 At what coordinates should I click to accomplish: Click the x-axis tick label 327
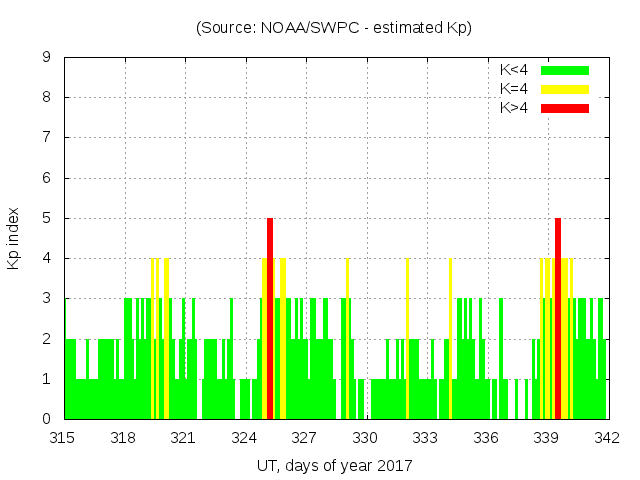click(x=305, y=437)
